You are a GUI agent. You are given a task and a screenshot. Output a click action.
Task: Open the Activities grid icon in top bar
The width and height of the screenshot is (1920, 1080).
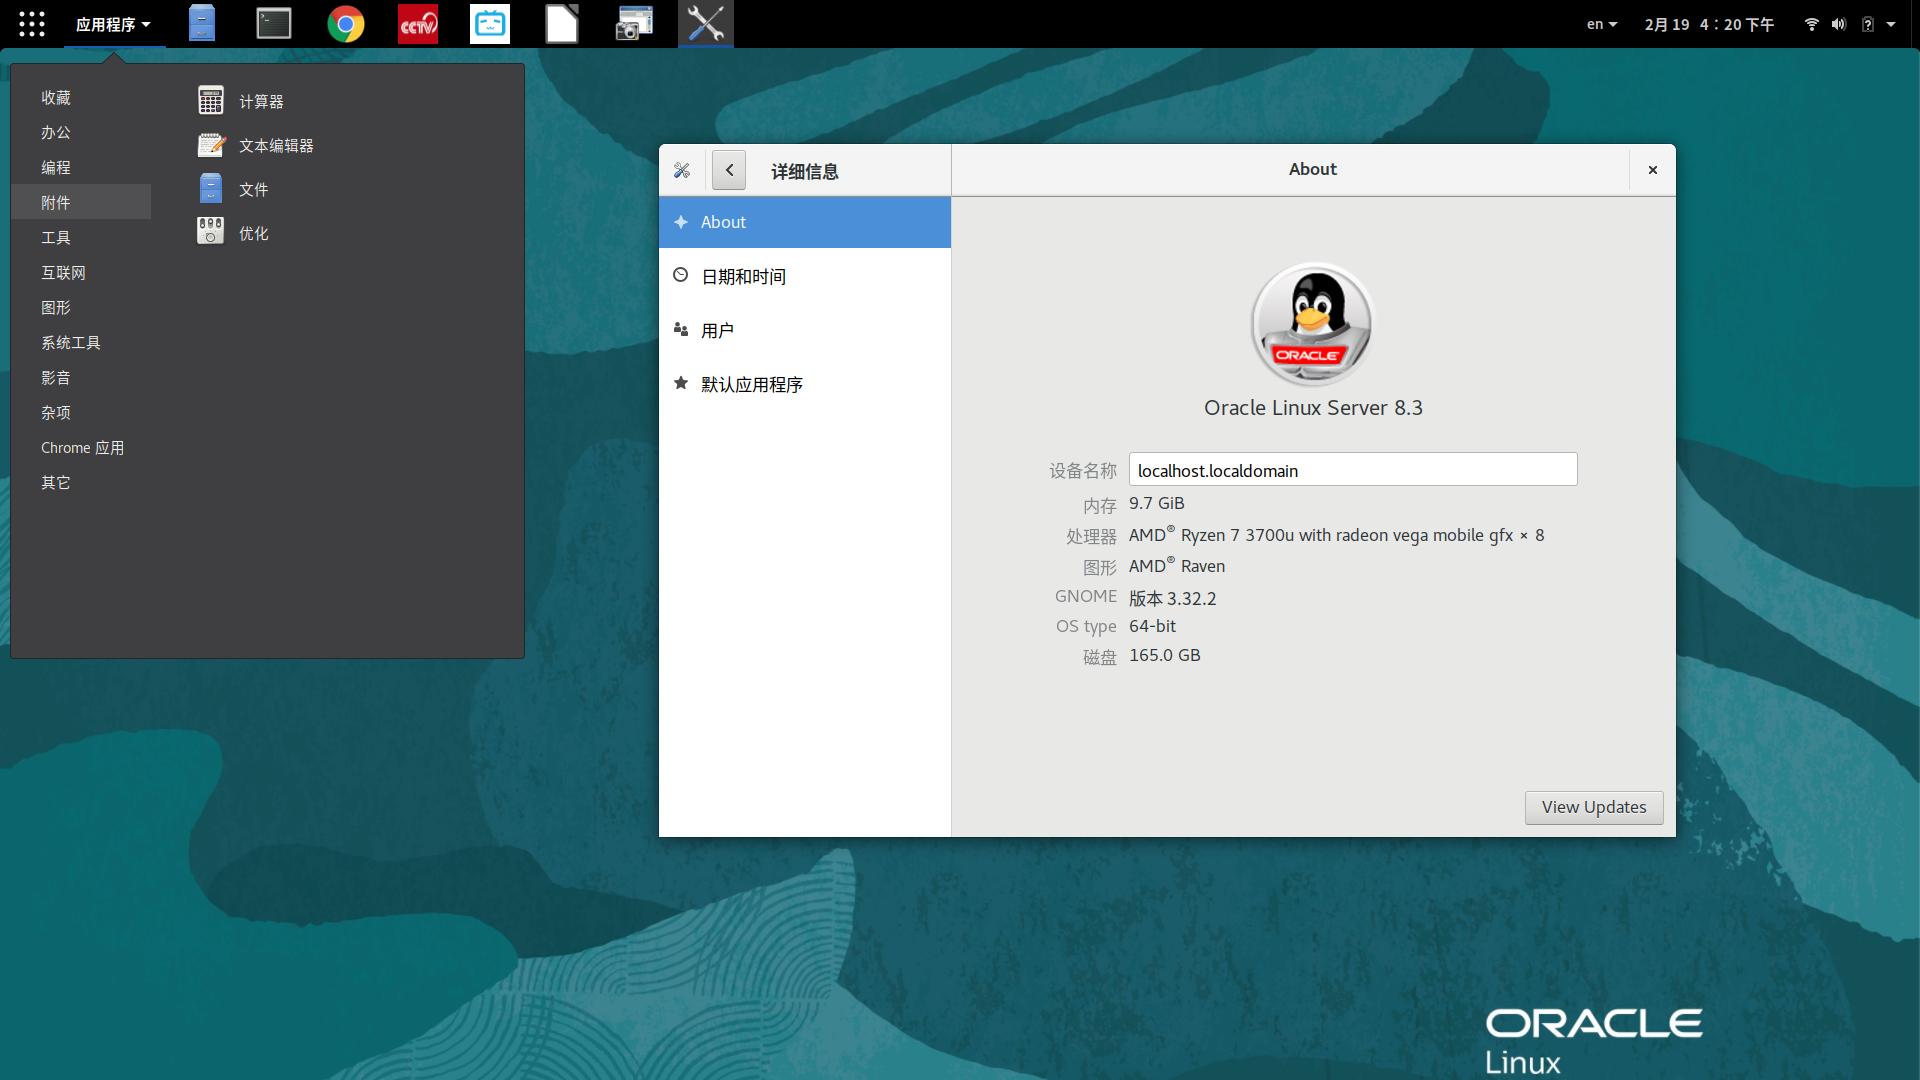click(32, 24)
